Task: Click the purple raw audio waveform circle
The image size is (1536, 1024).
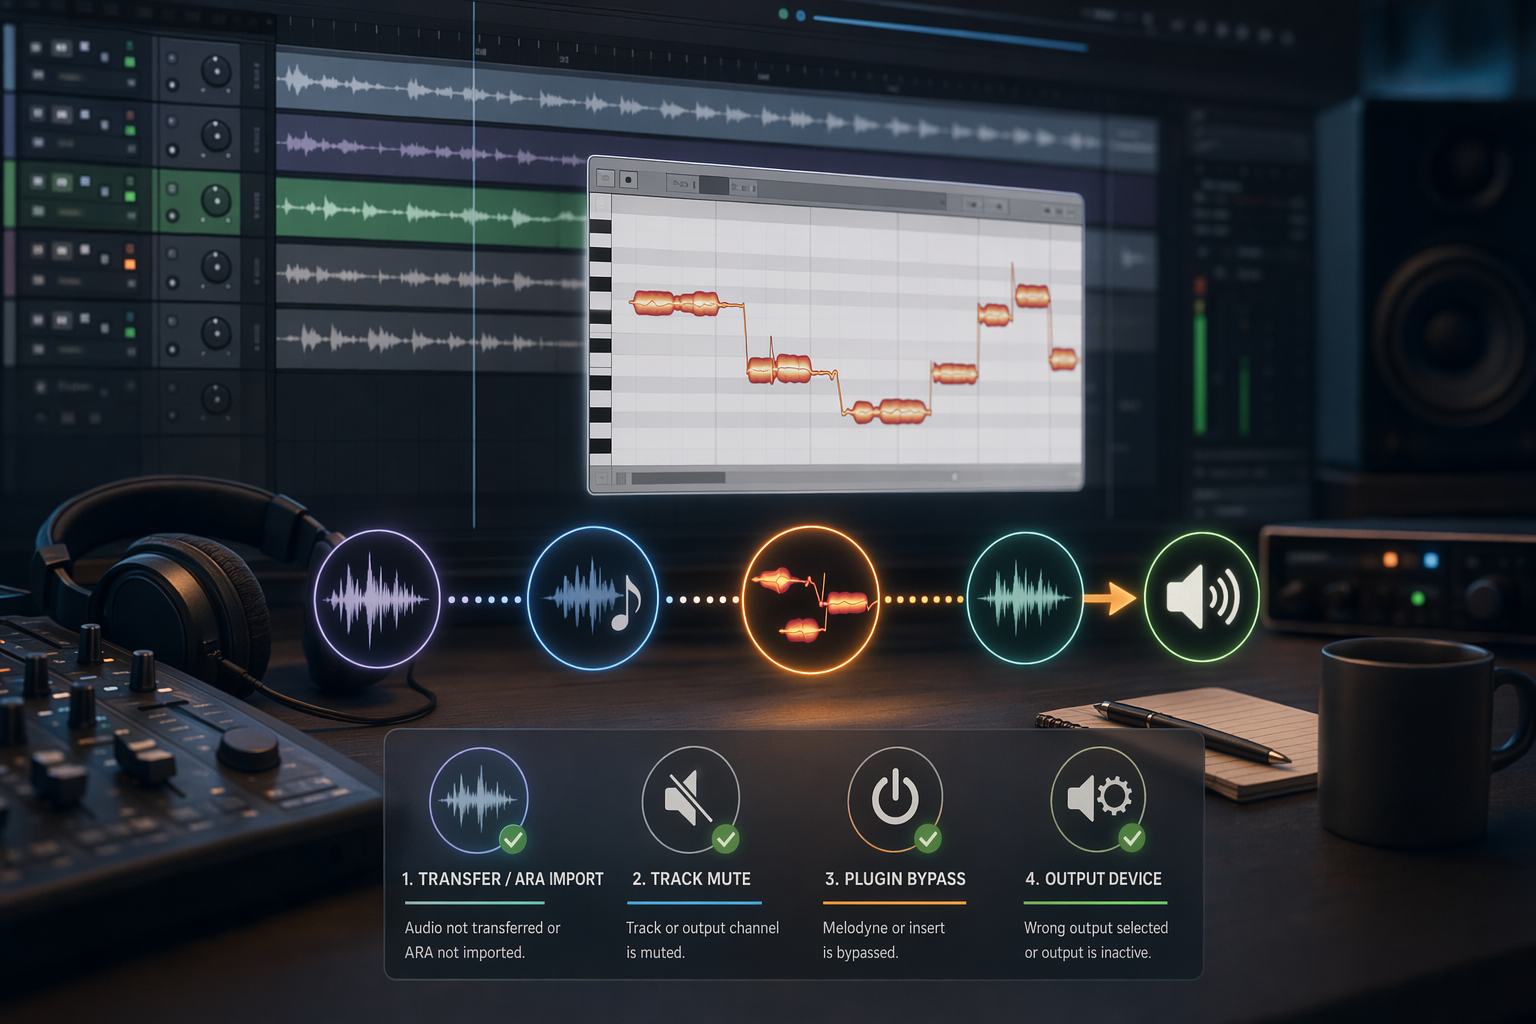Action: point(377,599)
